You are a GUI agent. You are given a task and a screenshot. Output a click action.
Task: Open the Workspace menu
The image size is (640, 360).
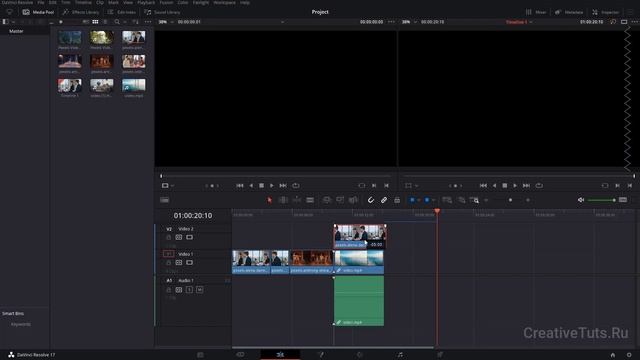point(224,2)
